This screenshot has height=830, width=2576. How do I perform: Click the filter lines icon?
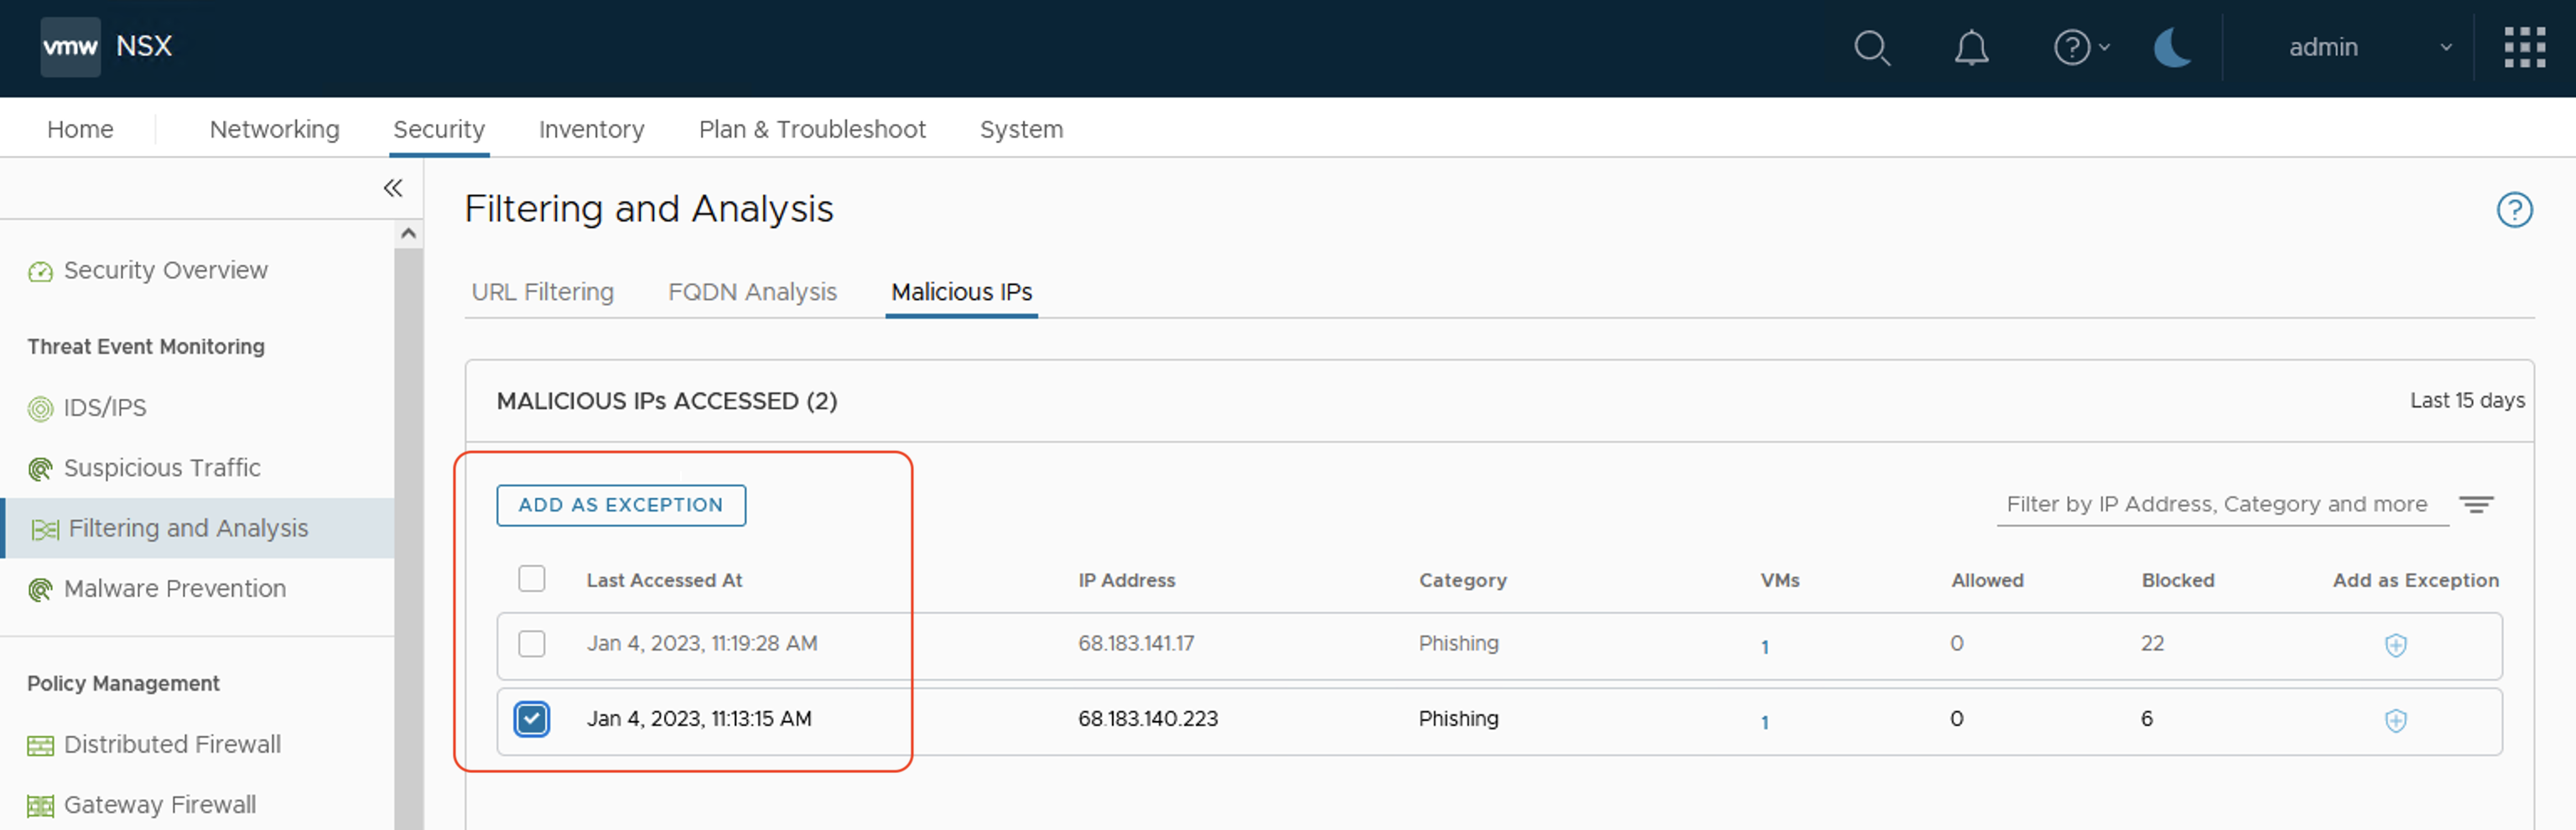2476,504
